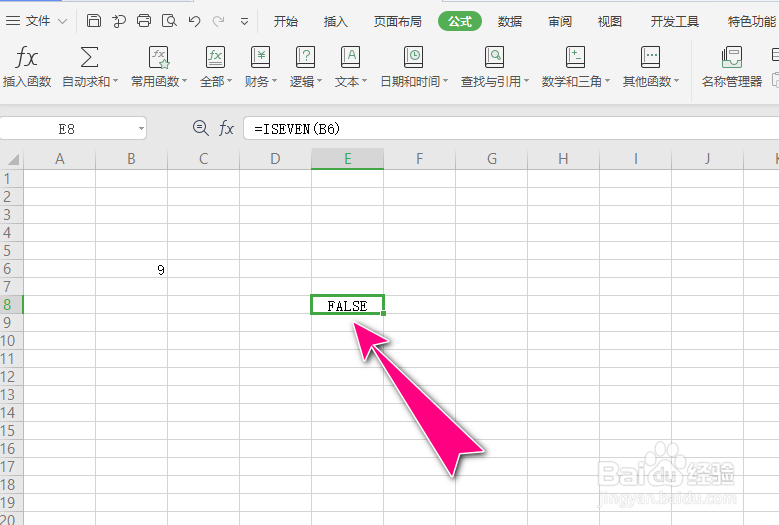Select row 8 header
Screen dimensions: 779x525
coord(11,304)
